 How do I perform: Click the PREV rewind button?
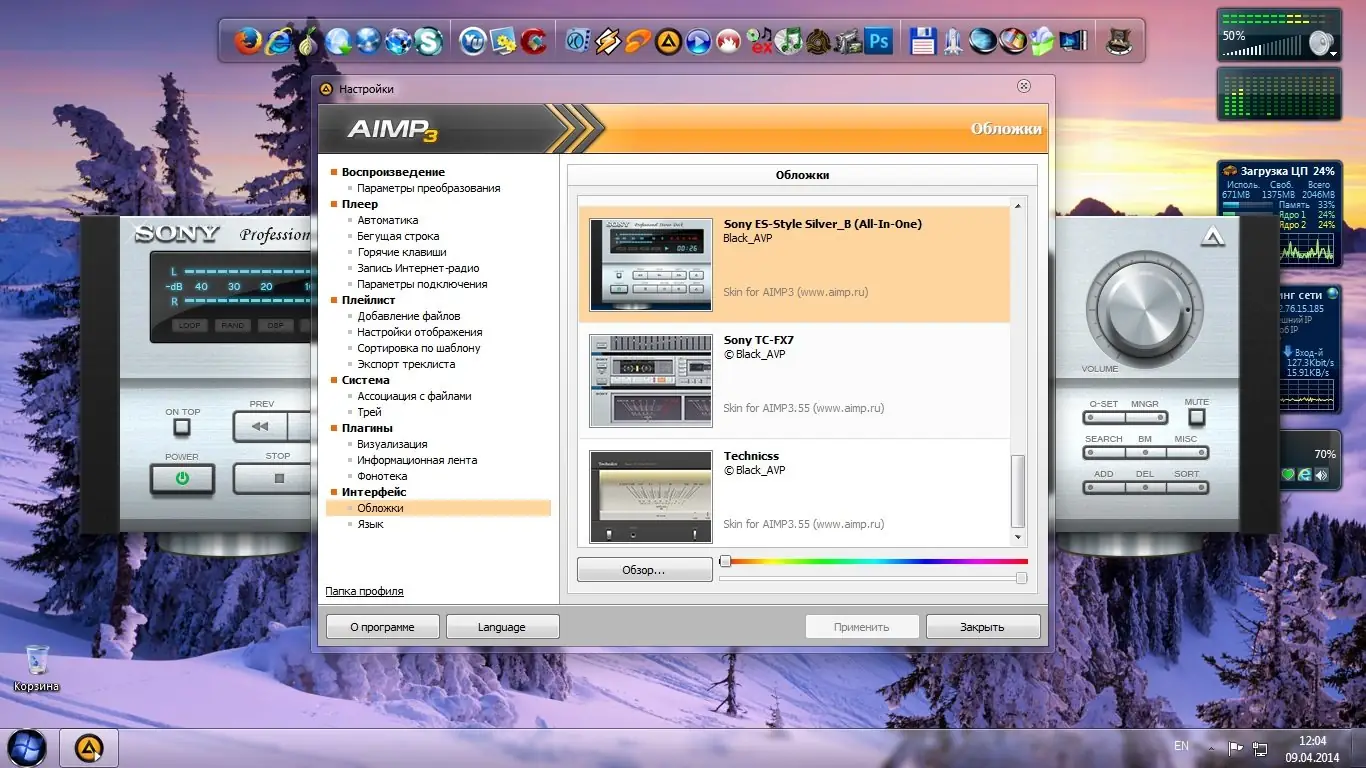[x=261, y=426]
